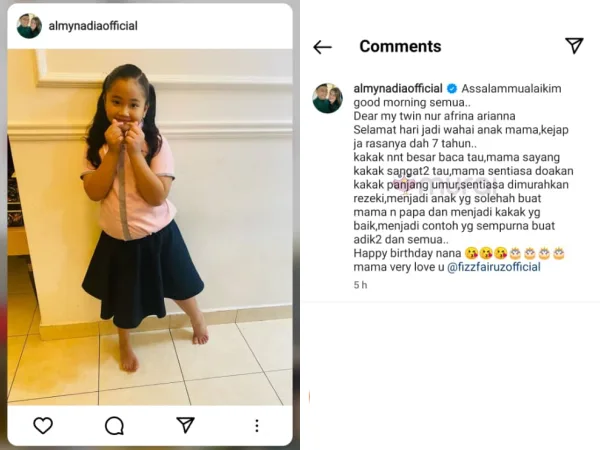Go back using the arrow beside Comments
Screen dimensions: 600x450
(x=322, y=47)
